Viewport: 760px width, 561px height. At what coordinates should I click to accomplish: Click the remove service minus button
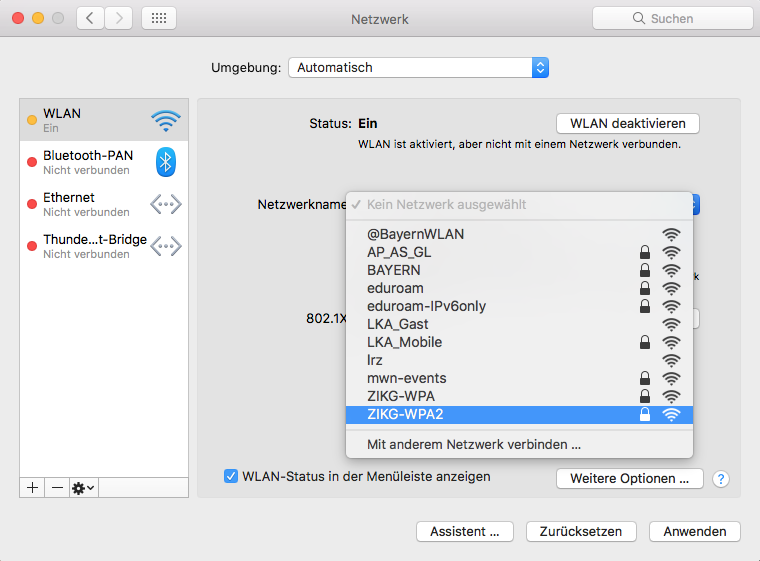point(57,487)
